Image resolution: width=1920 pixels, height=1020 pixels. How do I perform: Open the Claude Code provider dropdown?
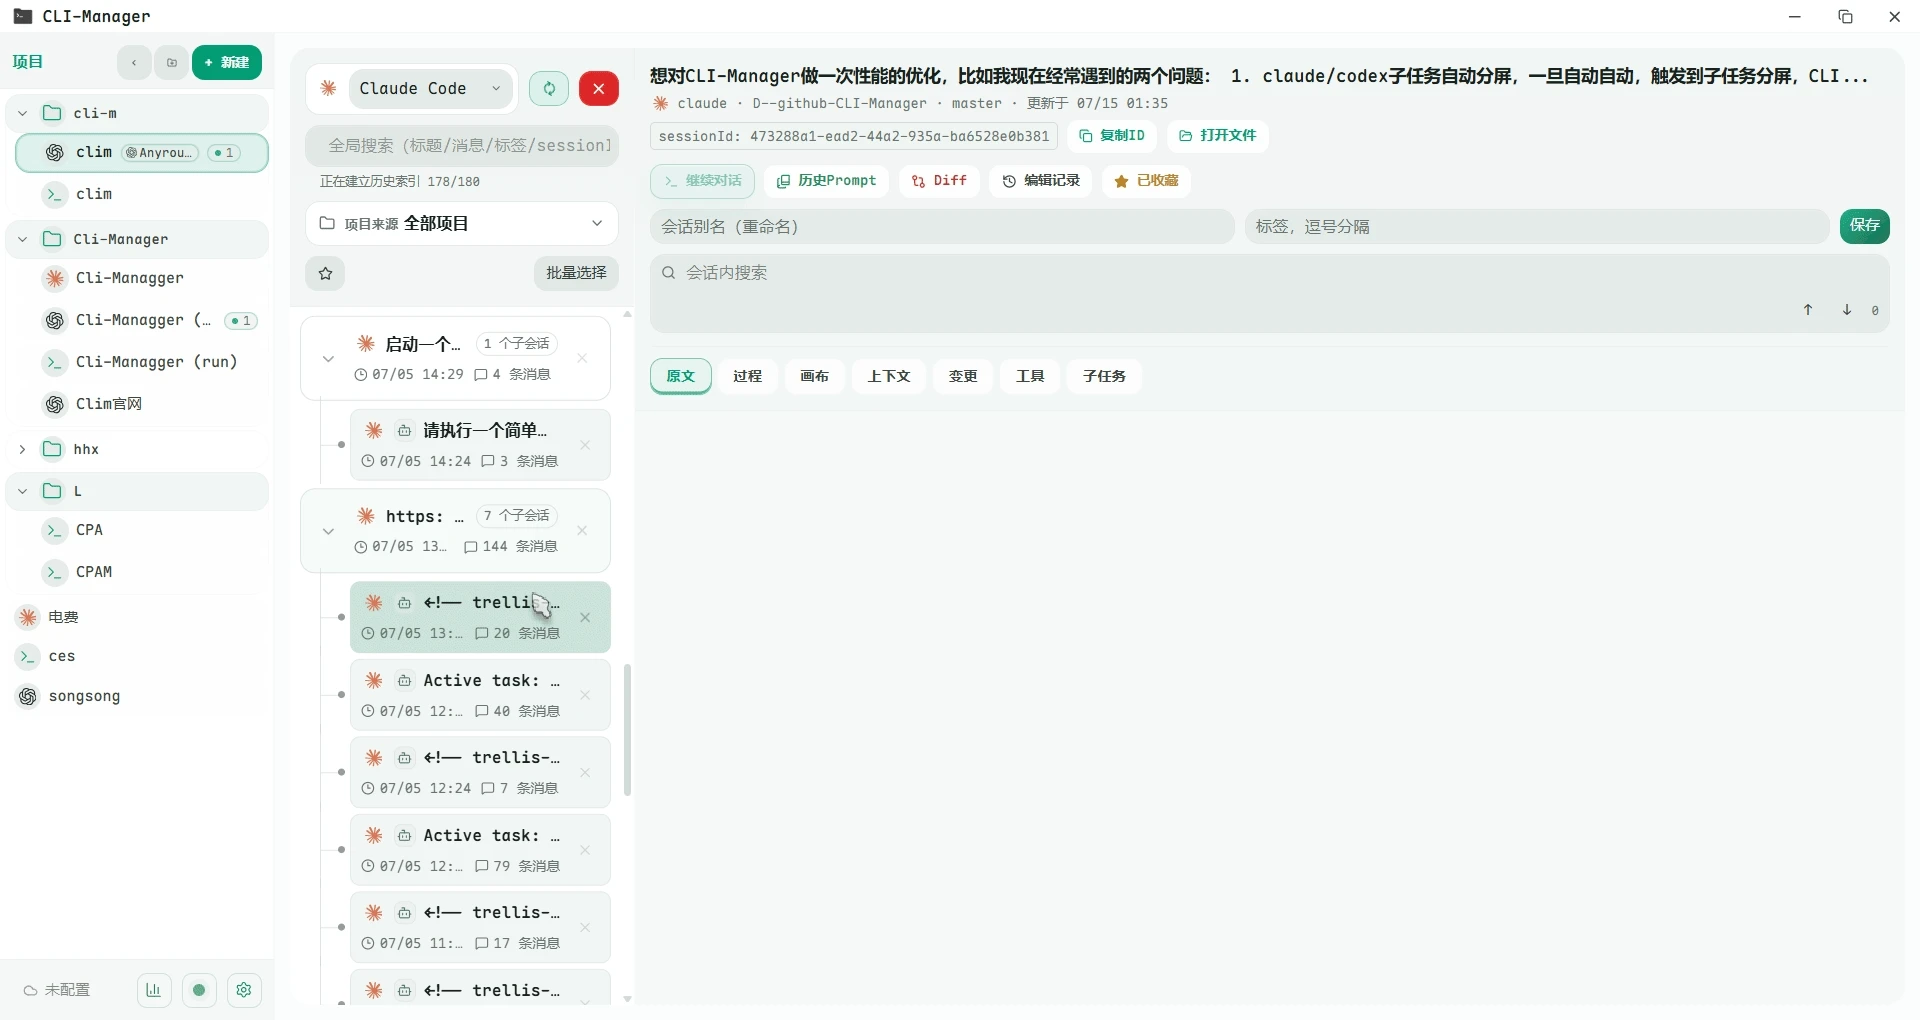click(431, 88)
